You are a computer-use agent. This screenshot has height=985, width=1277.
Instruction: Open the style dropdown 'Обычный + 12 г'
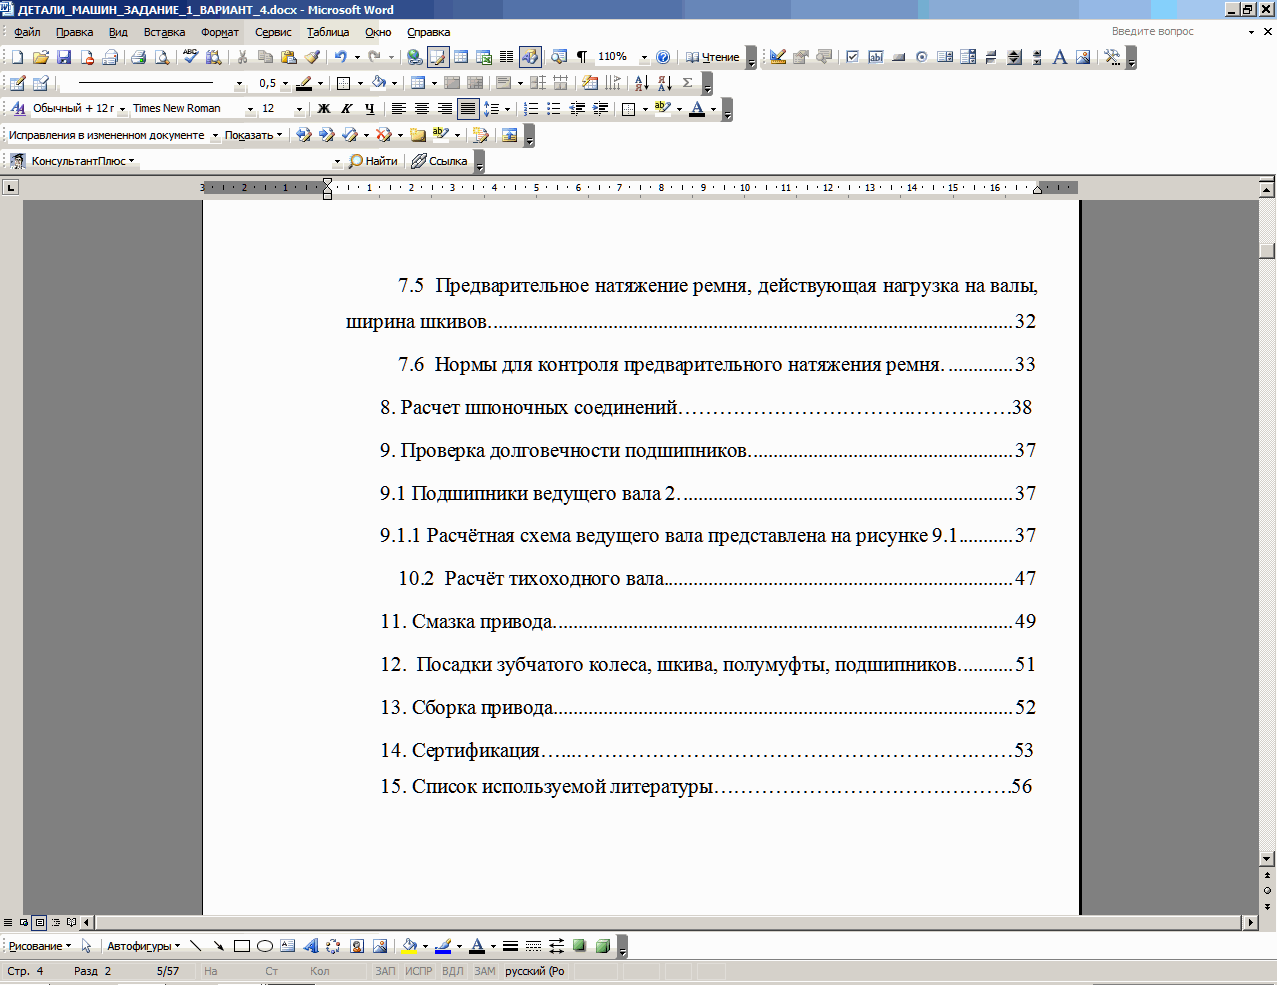(x=122, y=109)
